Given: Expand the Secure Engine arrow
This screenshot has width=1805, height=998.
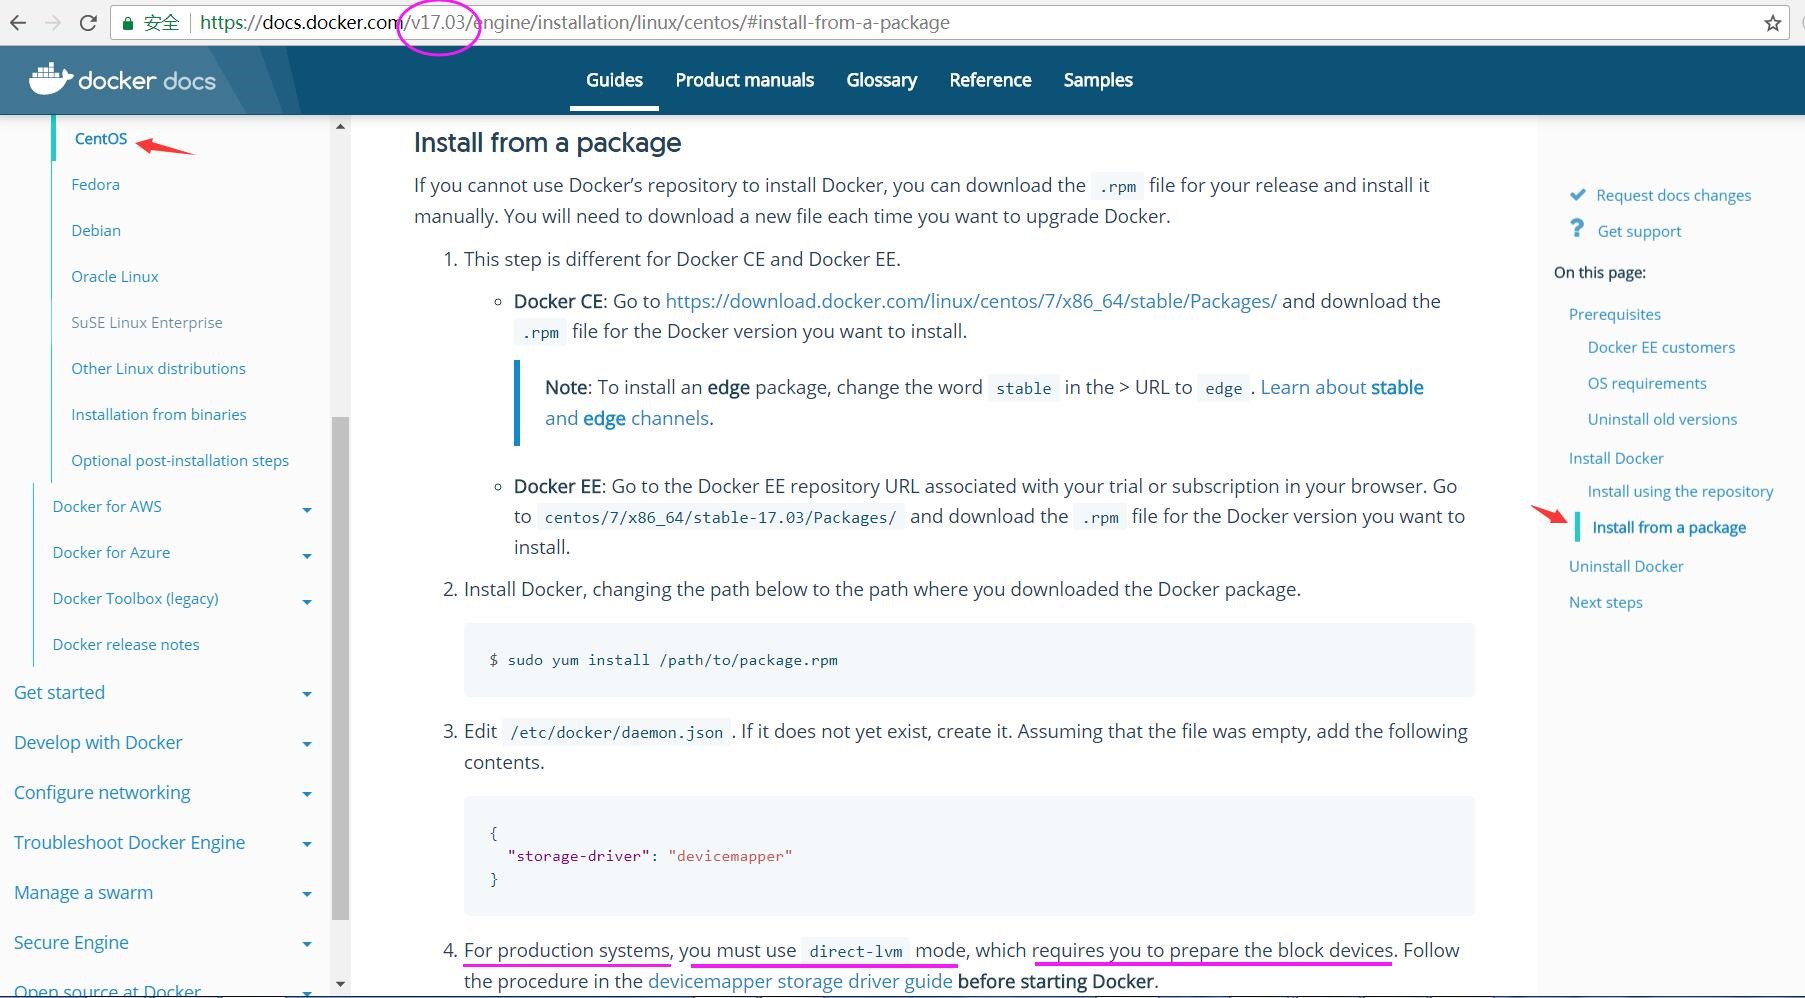Looking at the screenshot, I should pyautogui.click(x=307, y=944).
